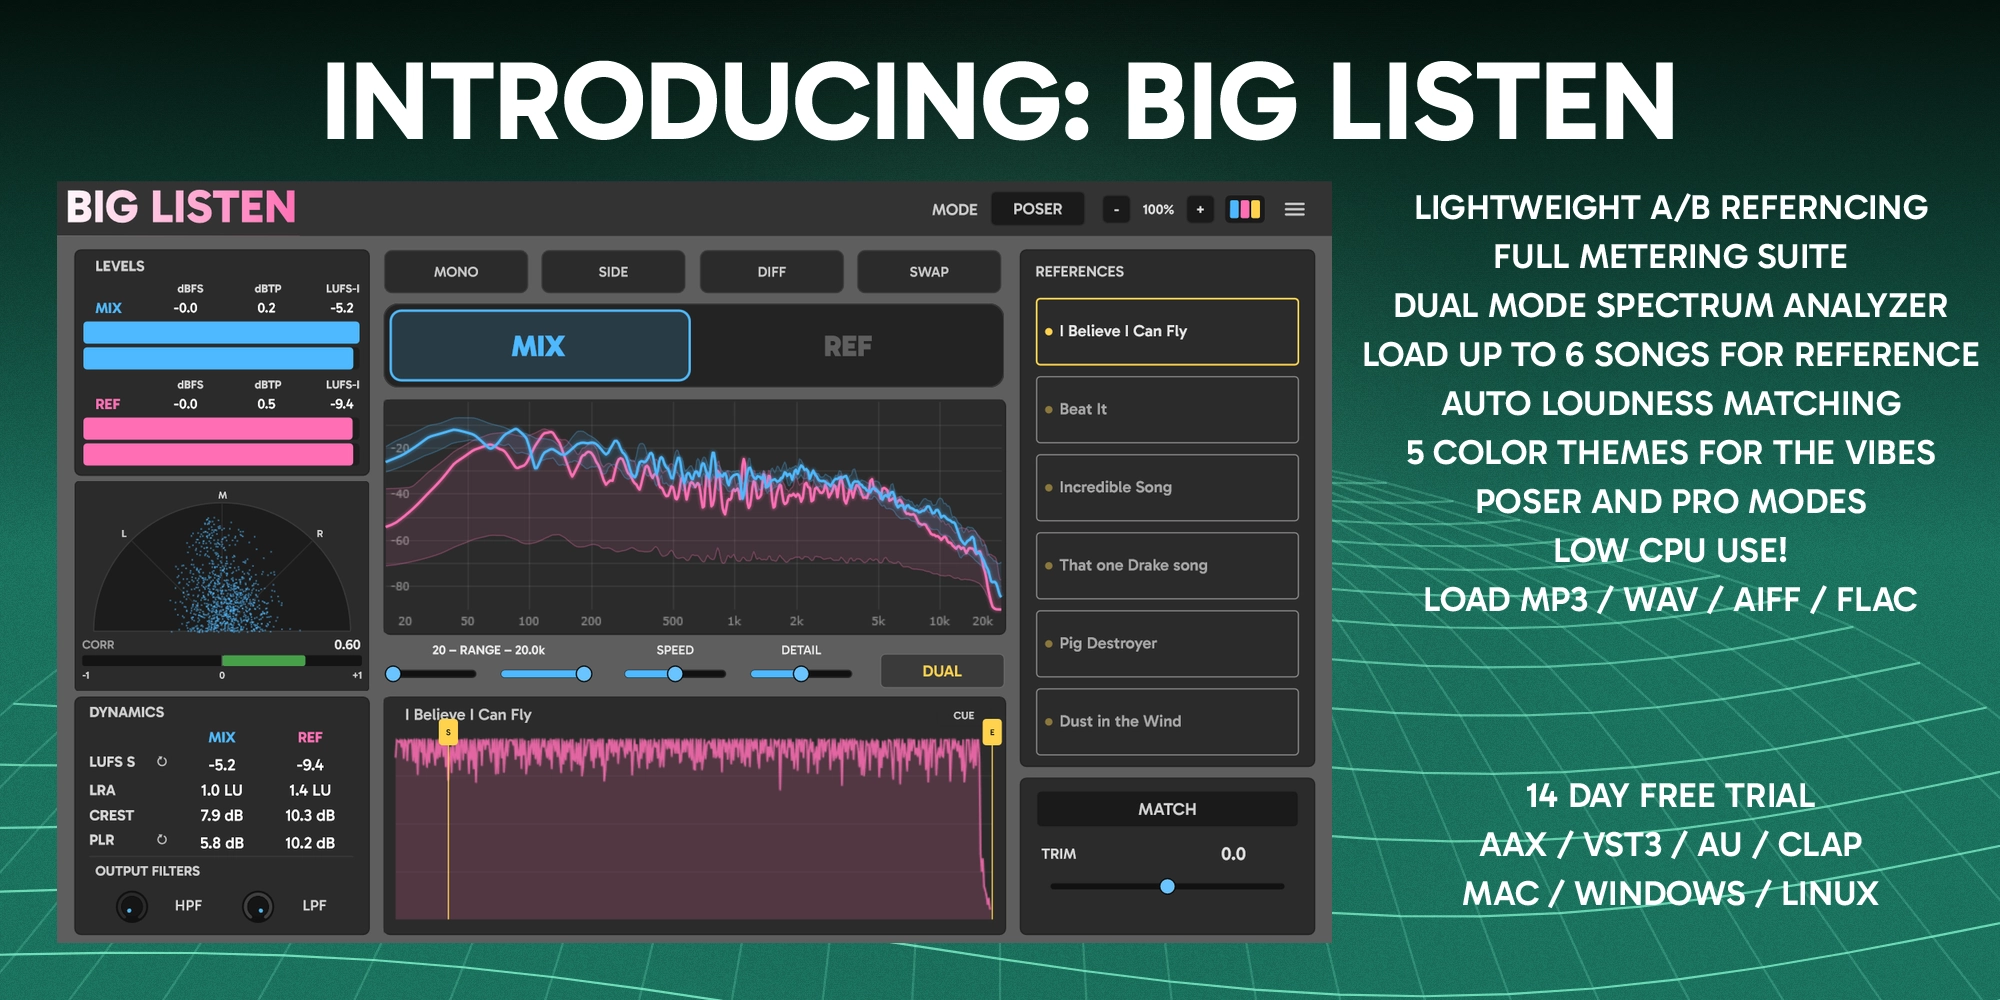Click the REF PLR value 10.2 dB
This screenshot has height=1000, width=2000.
point(310,843)
